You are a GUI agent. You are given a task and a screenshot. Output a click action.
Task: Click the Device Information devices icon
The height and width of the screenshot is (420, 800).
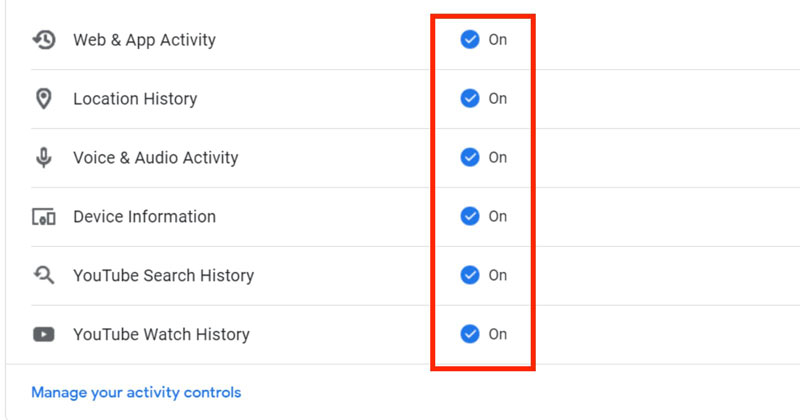(43, 217)
